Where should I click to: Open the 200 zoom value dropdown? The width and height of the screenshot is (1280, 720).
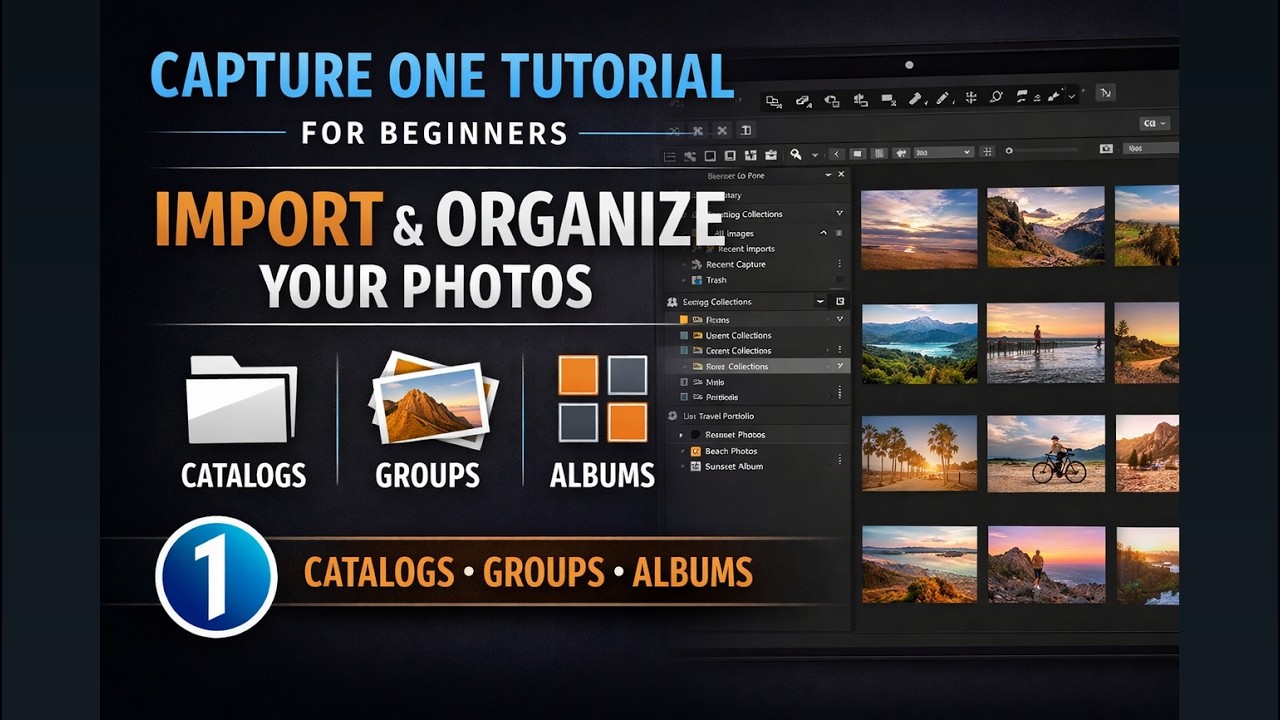point(943,152)
